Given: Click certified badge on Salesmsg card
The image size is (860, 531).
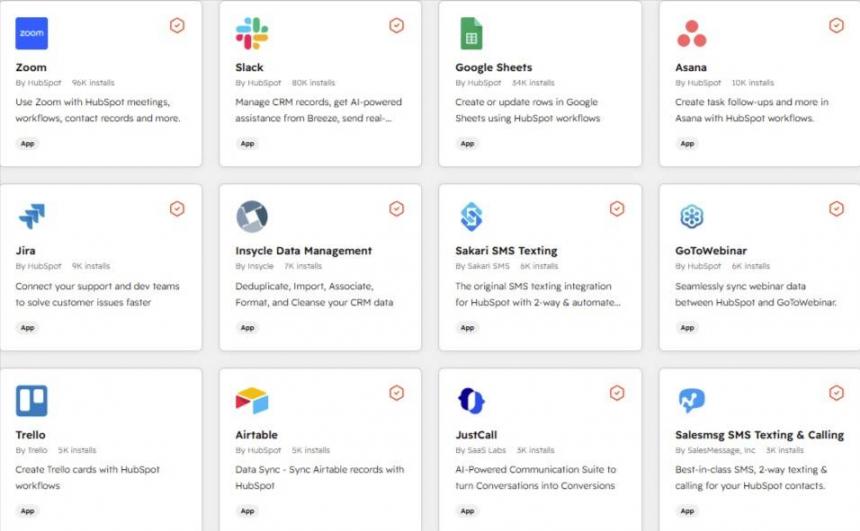Looking at the screenshot, I should click(x=836, y=393).
